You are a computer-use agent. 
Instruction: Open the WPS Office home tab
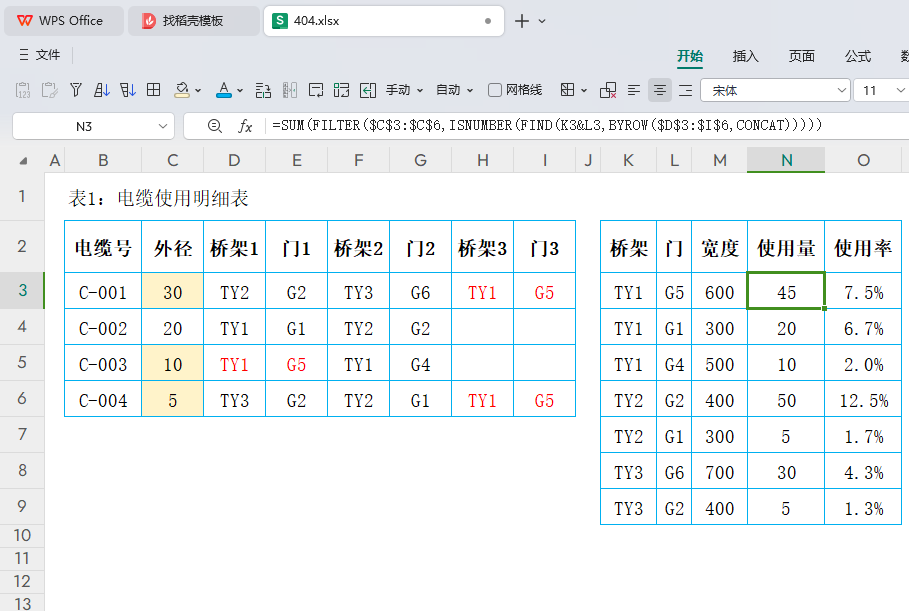pyautogui.click(x=64, y=21)
